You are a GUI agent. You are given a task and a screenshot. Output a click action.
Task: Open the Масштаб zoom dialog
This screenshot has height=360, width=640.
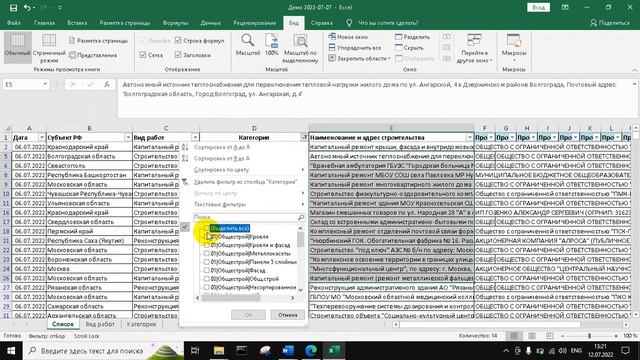pos(247,45)
